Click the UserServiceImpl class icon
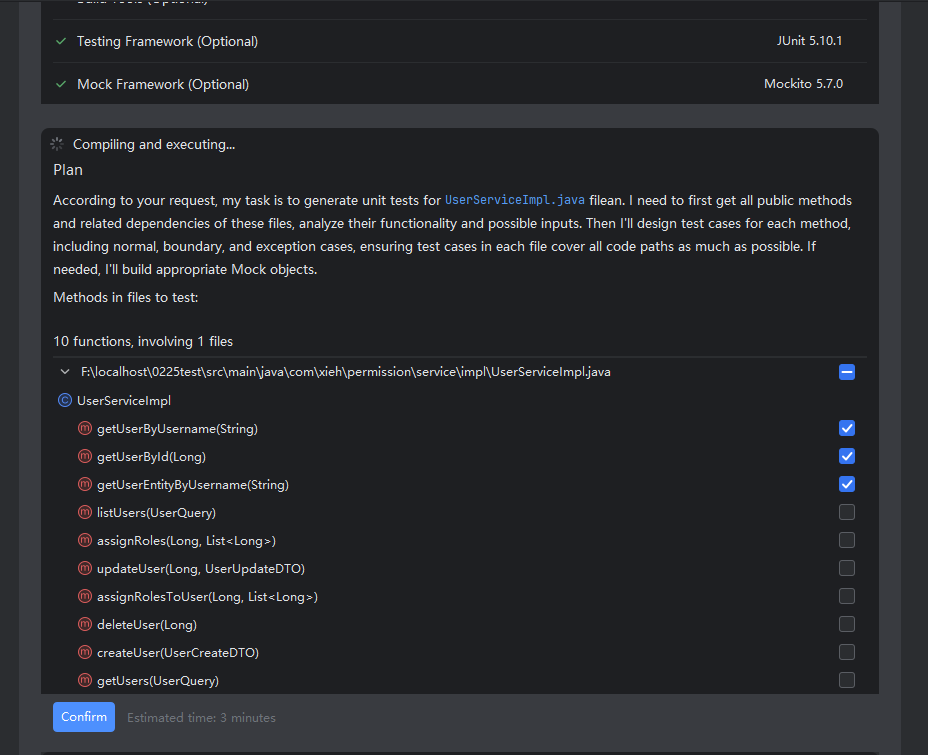928x755 pixels. coord(65,401)
